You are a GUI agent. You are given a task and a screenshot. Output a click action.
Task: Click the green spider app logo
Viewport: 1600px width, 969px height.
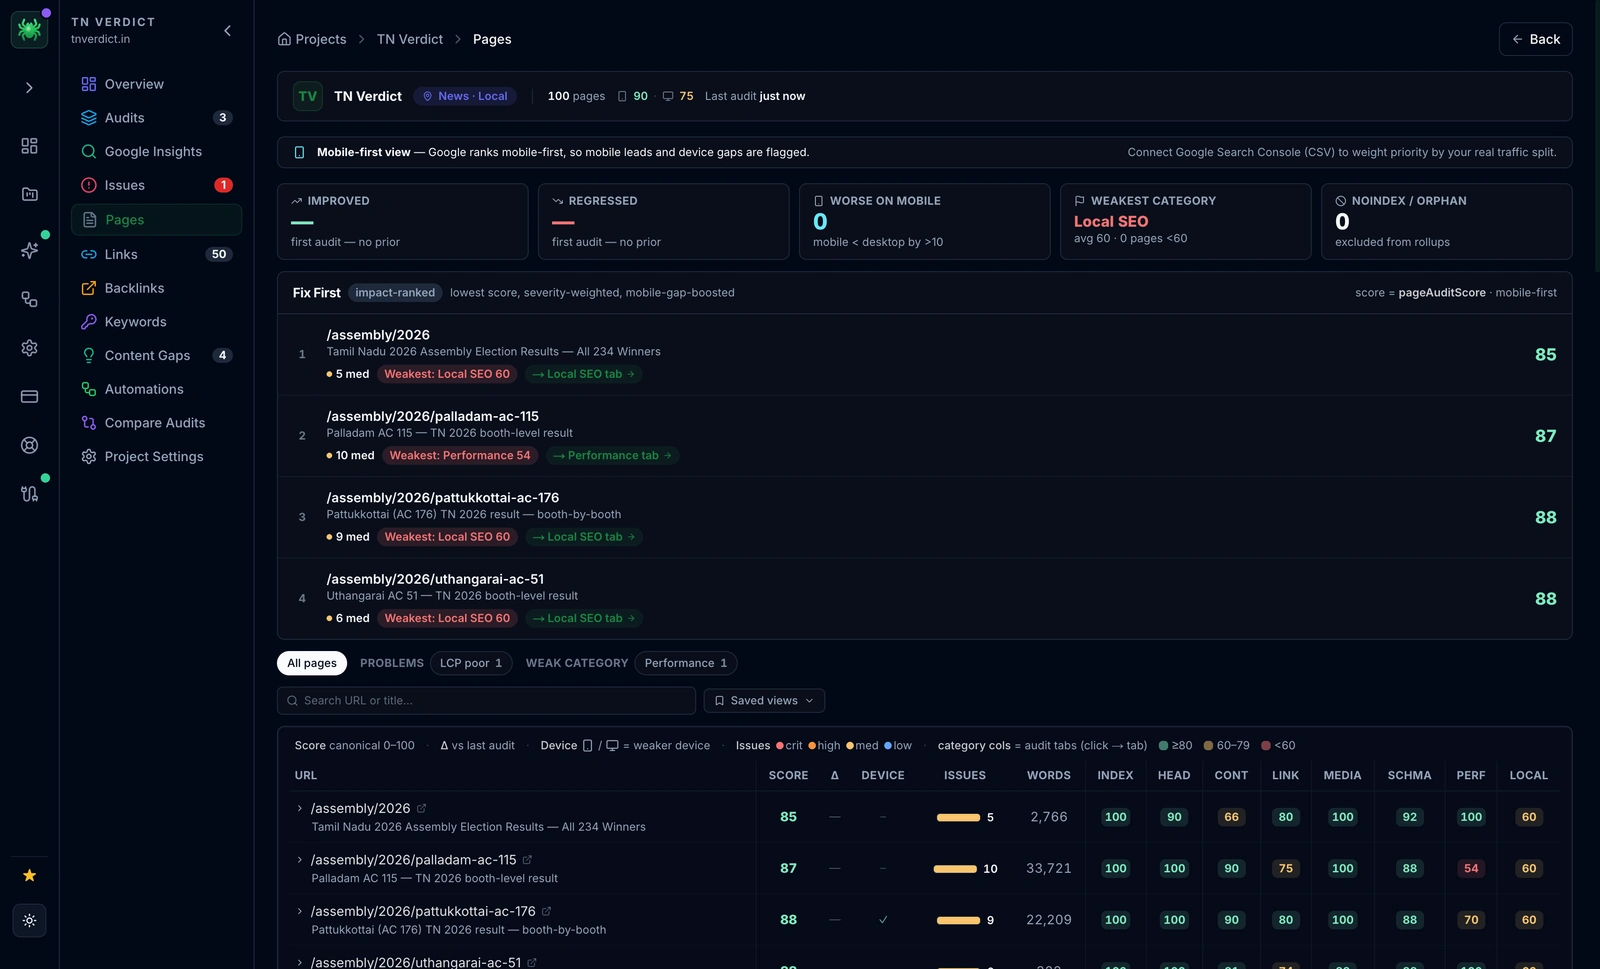click(x=29, y=30)
